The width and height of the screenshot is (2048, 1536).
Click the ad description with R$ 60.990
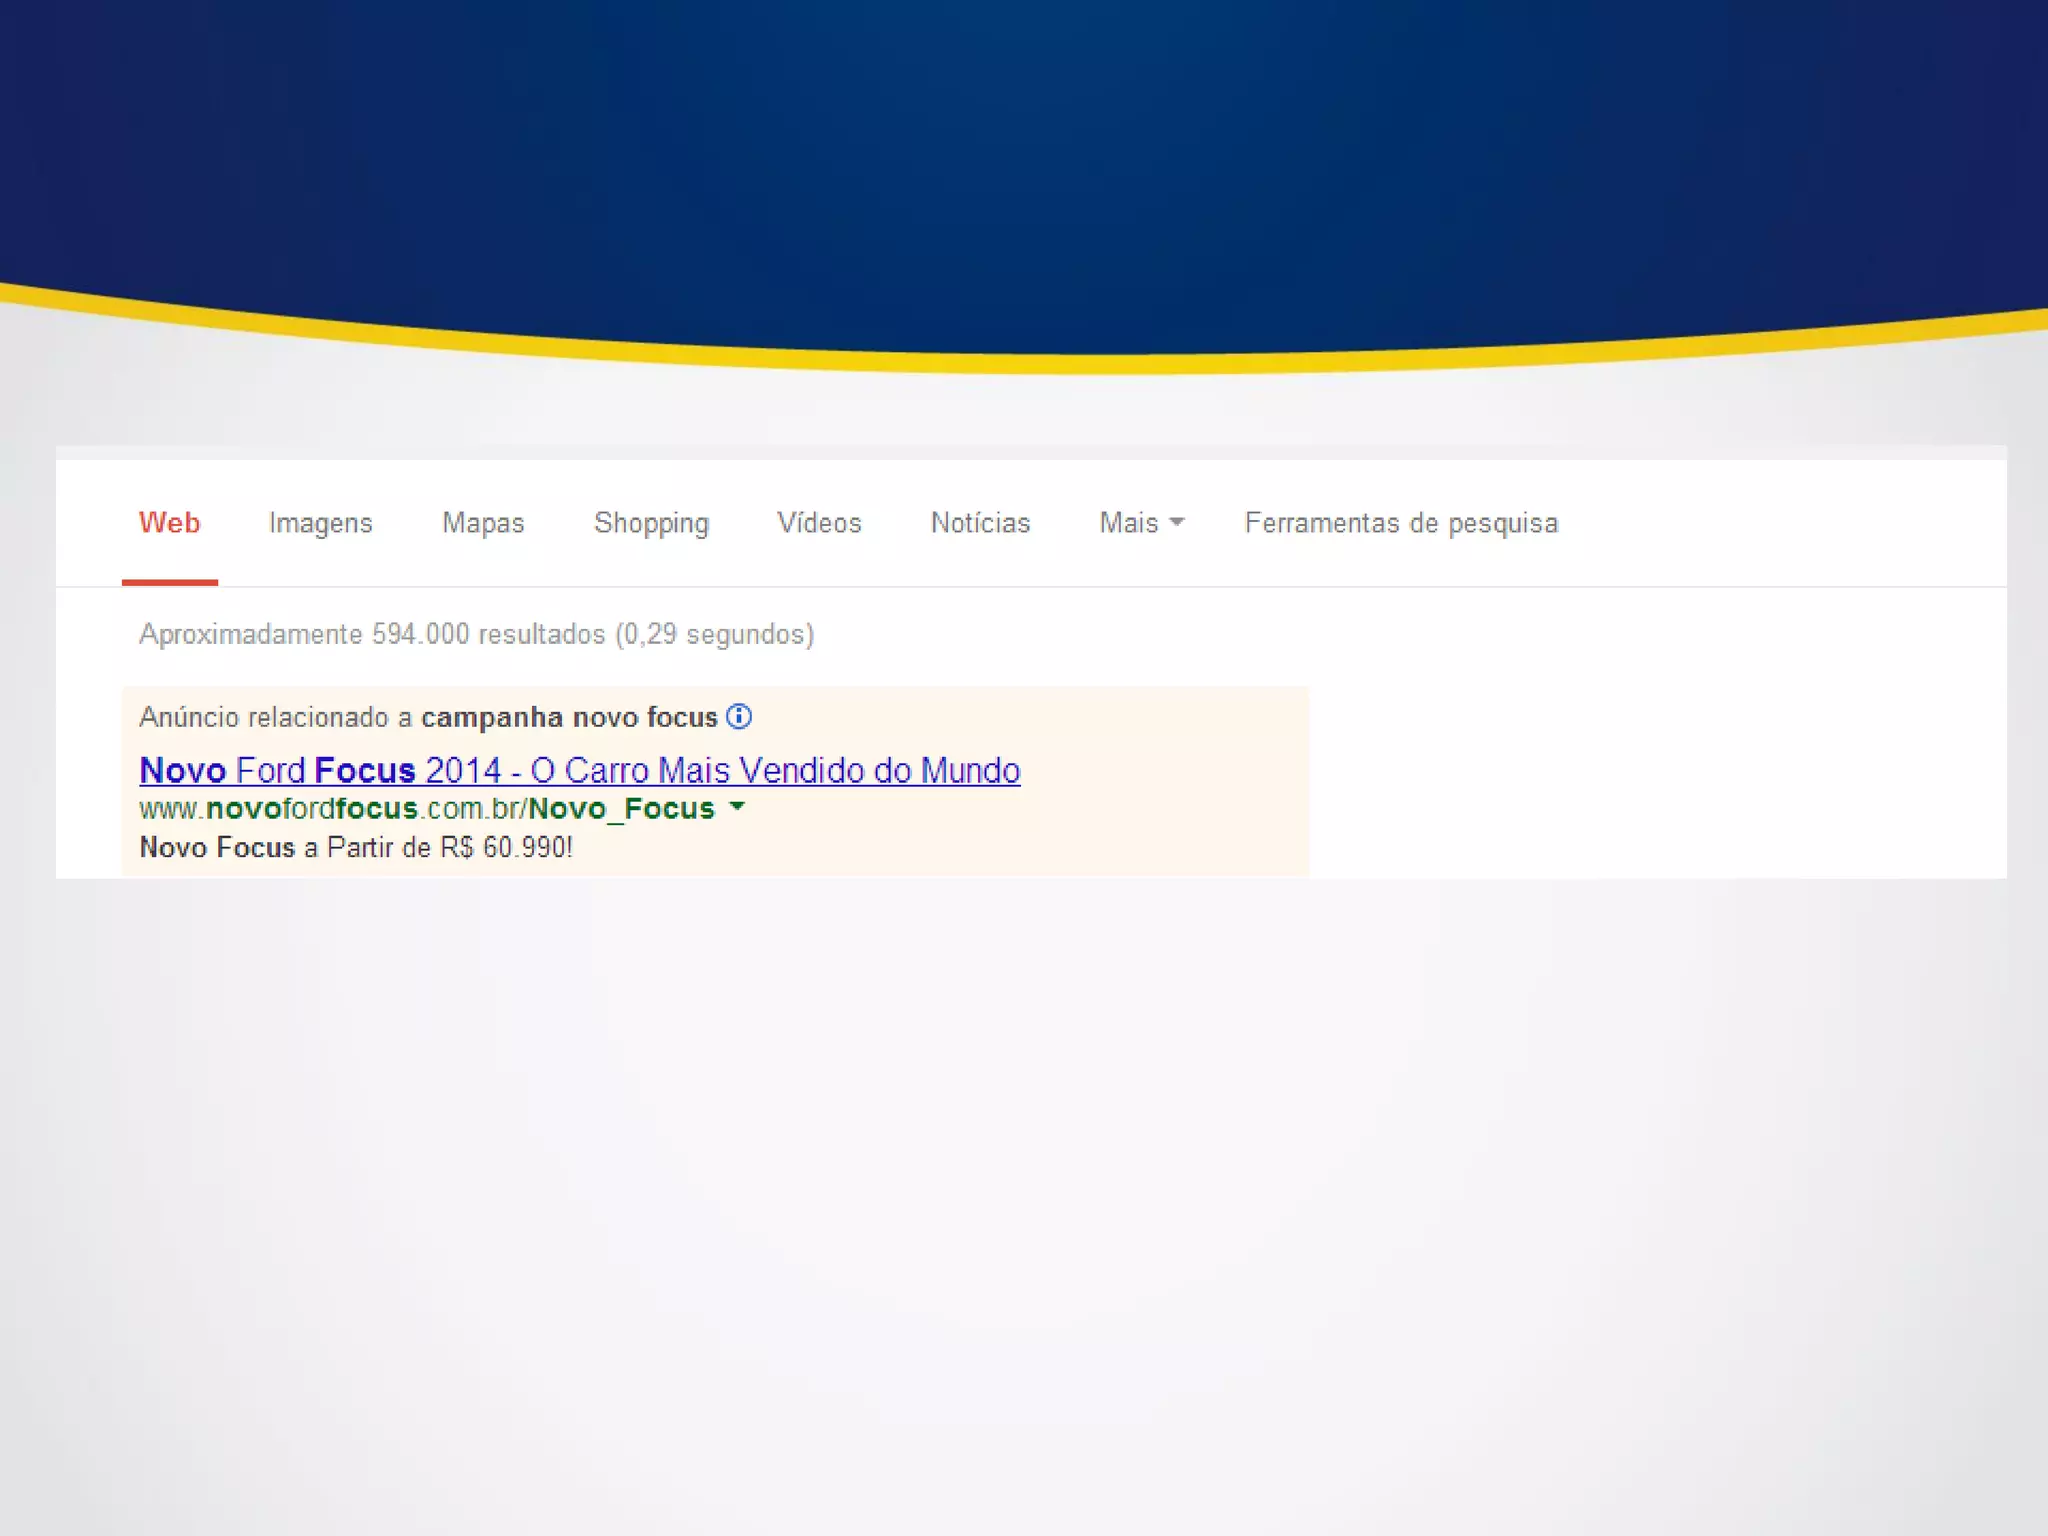coord(355,847)
